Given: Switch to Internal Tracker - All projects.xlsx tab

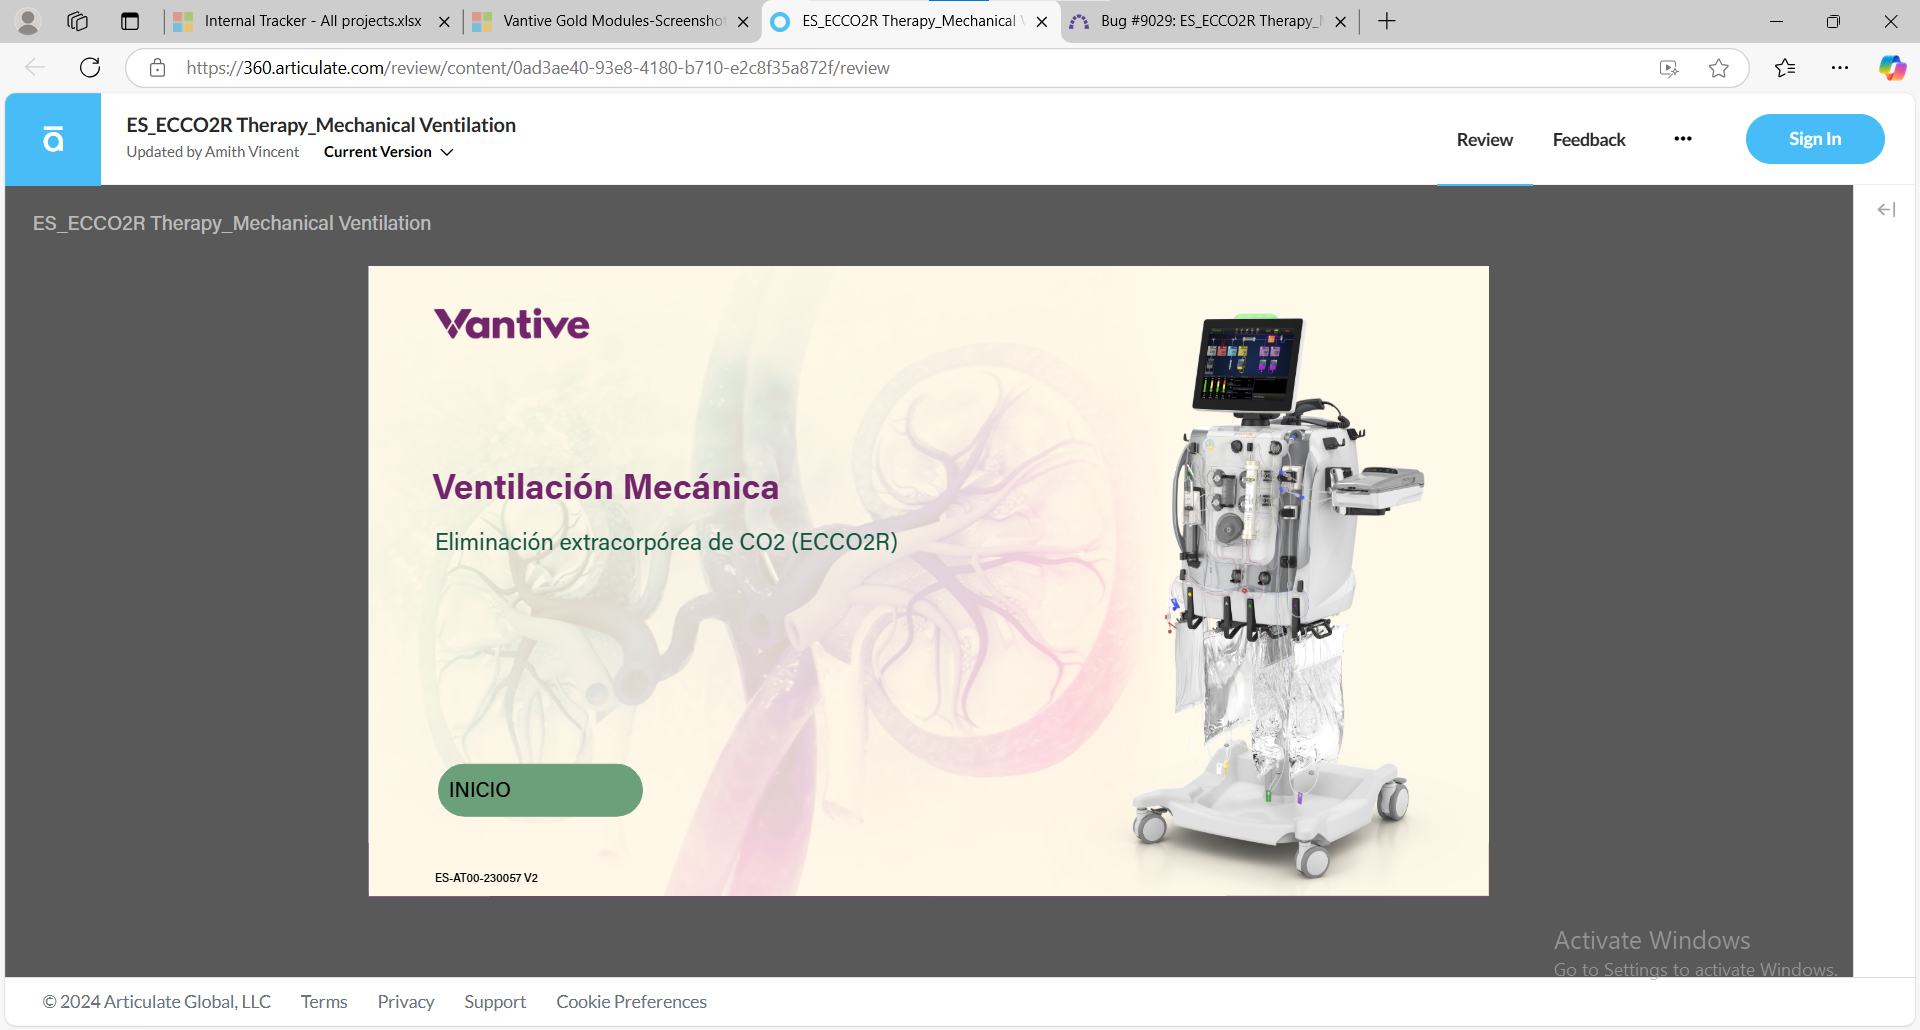Looking at the screenshot, I should pos(313,21).
